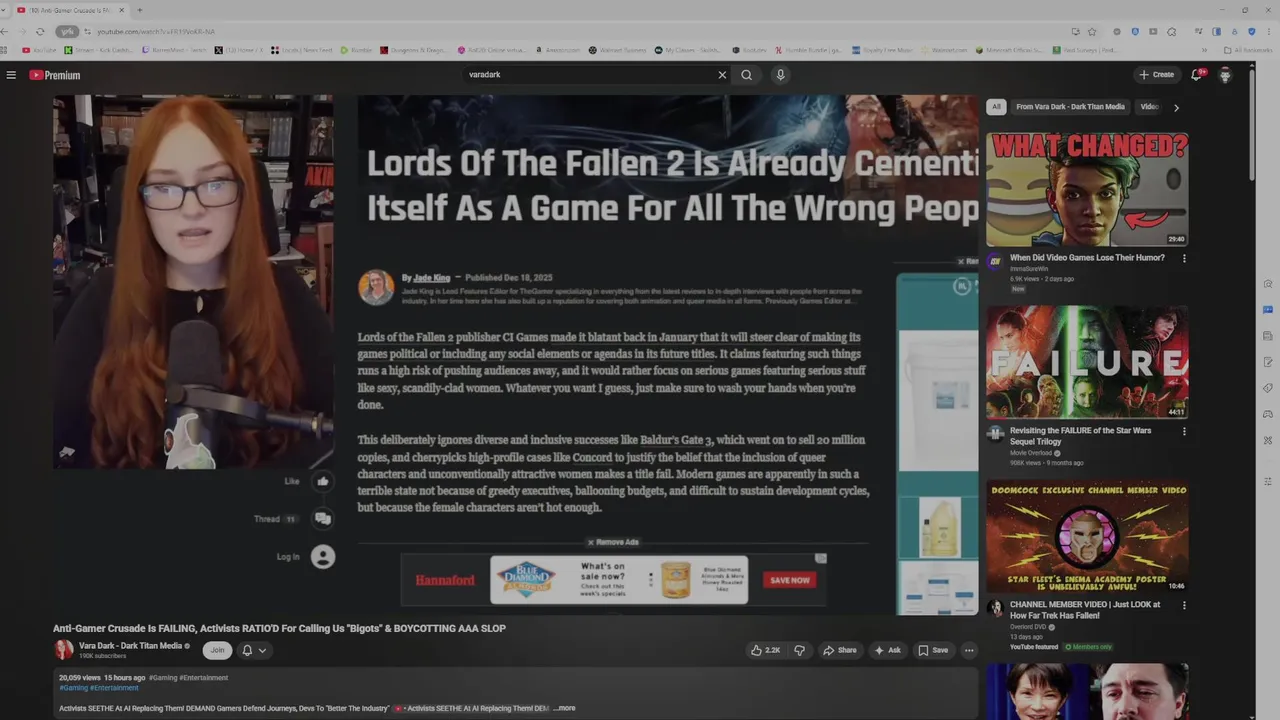Run search with magnifier button

coord(746,75)
